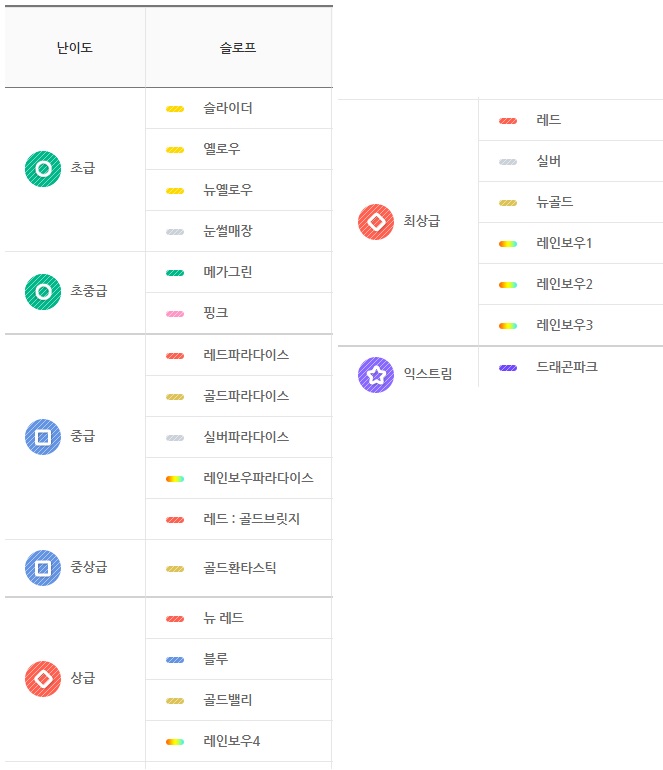Screen dimensions: 663x770
Task: Click the 슬로프 column header
Action: (238, 47)
